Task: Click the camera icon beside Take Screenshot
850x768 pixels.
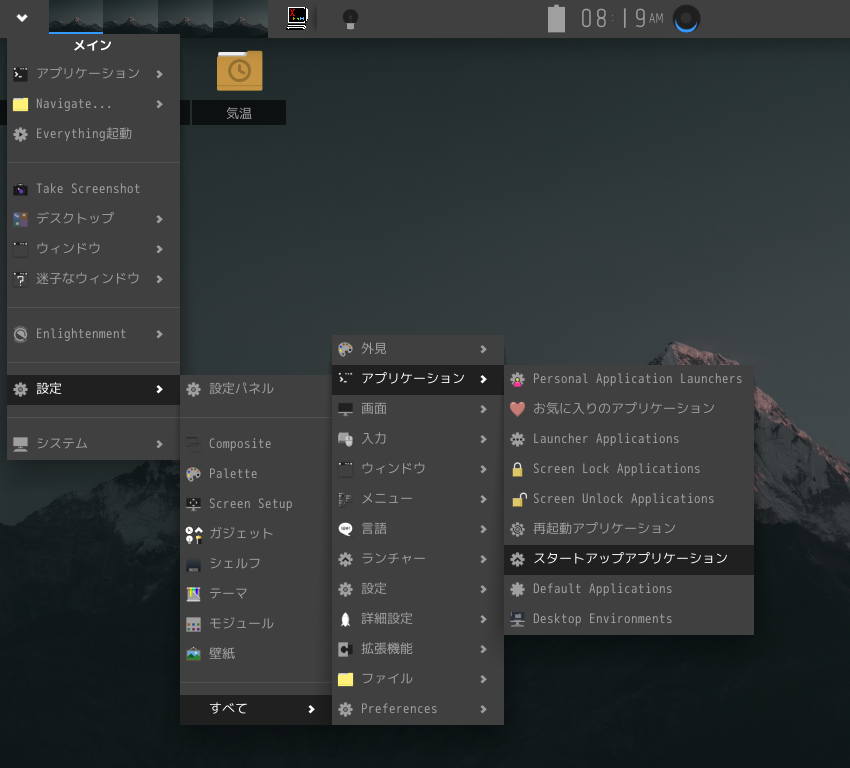Action: pyautogui.click(x=20, y=189)
